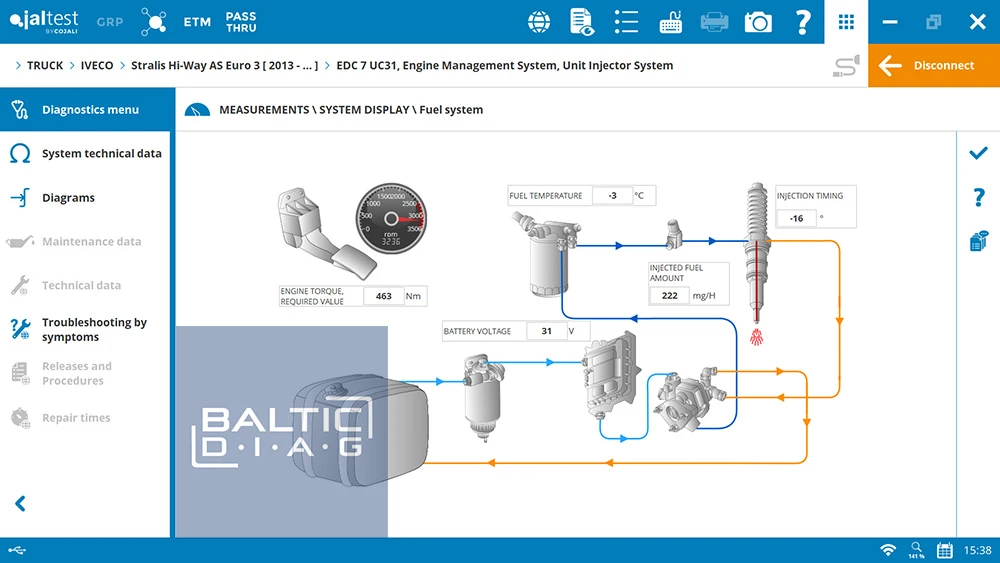Switch to ETM mode
This screenshot has height=563, width=1000.
click(197, 22)
